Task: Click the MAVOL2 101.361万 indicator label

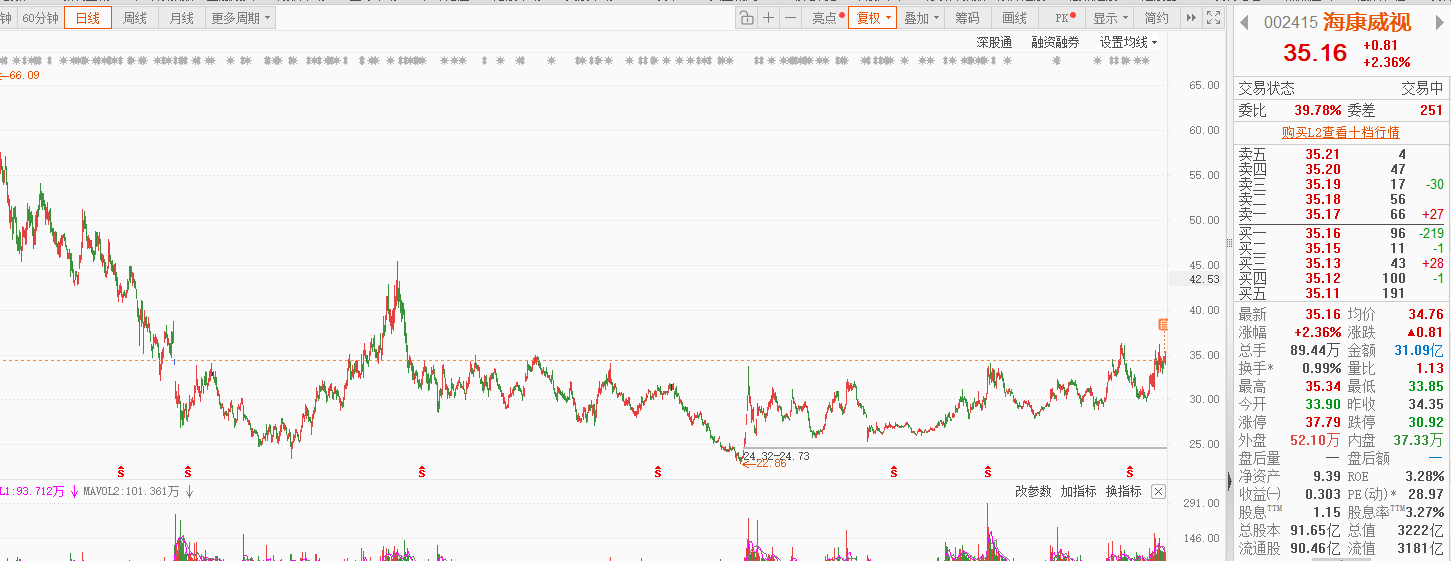Action: point(132,491)
